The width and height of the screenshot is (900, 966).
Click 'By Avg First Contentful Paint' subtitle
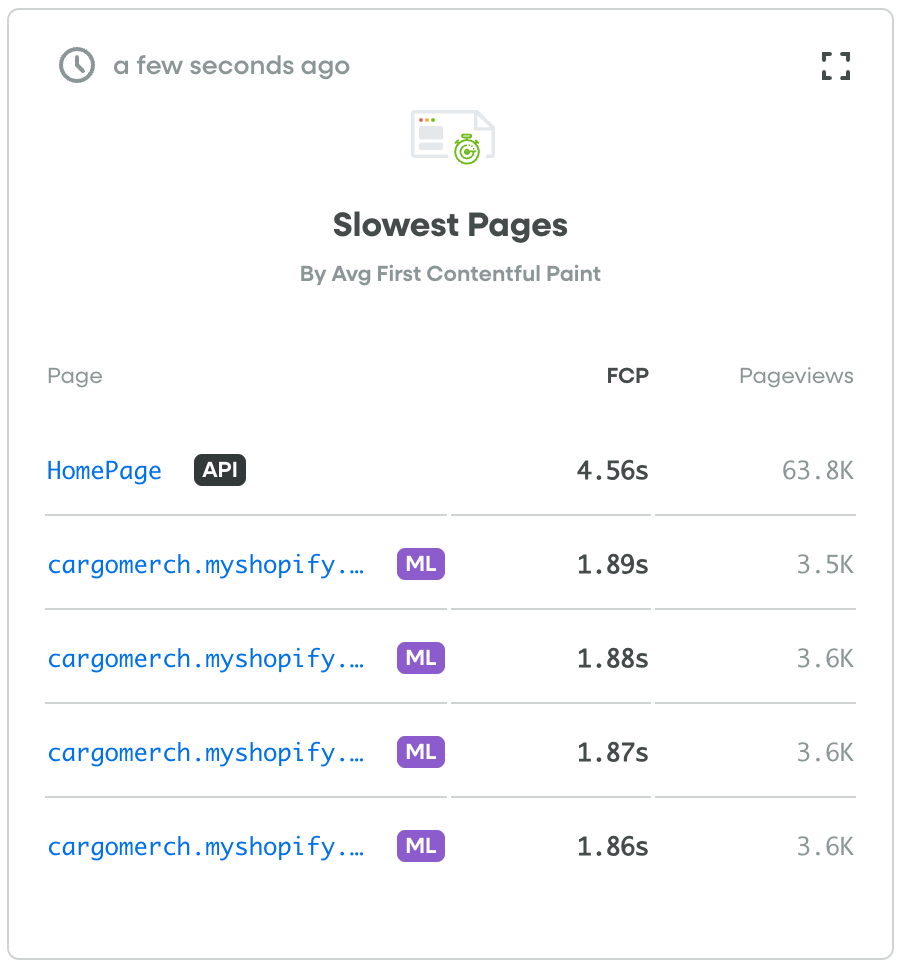pyautogui.click(x=450, y=274)
